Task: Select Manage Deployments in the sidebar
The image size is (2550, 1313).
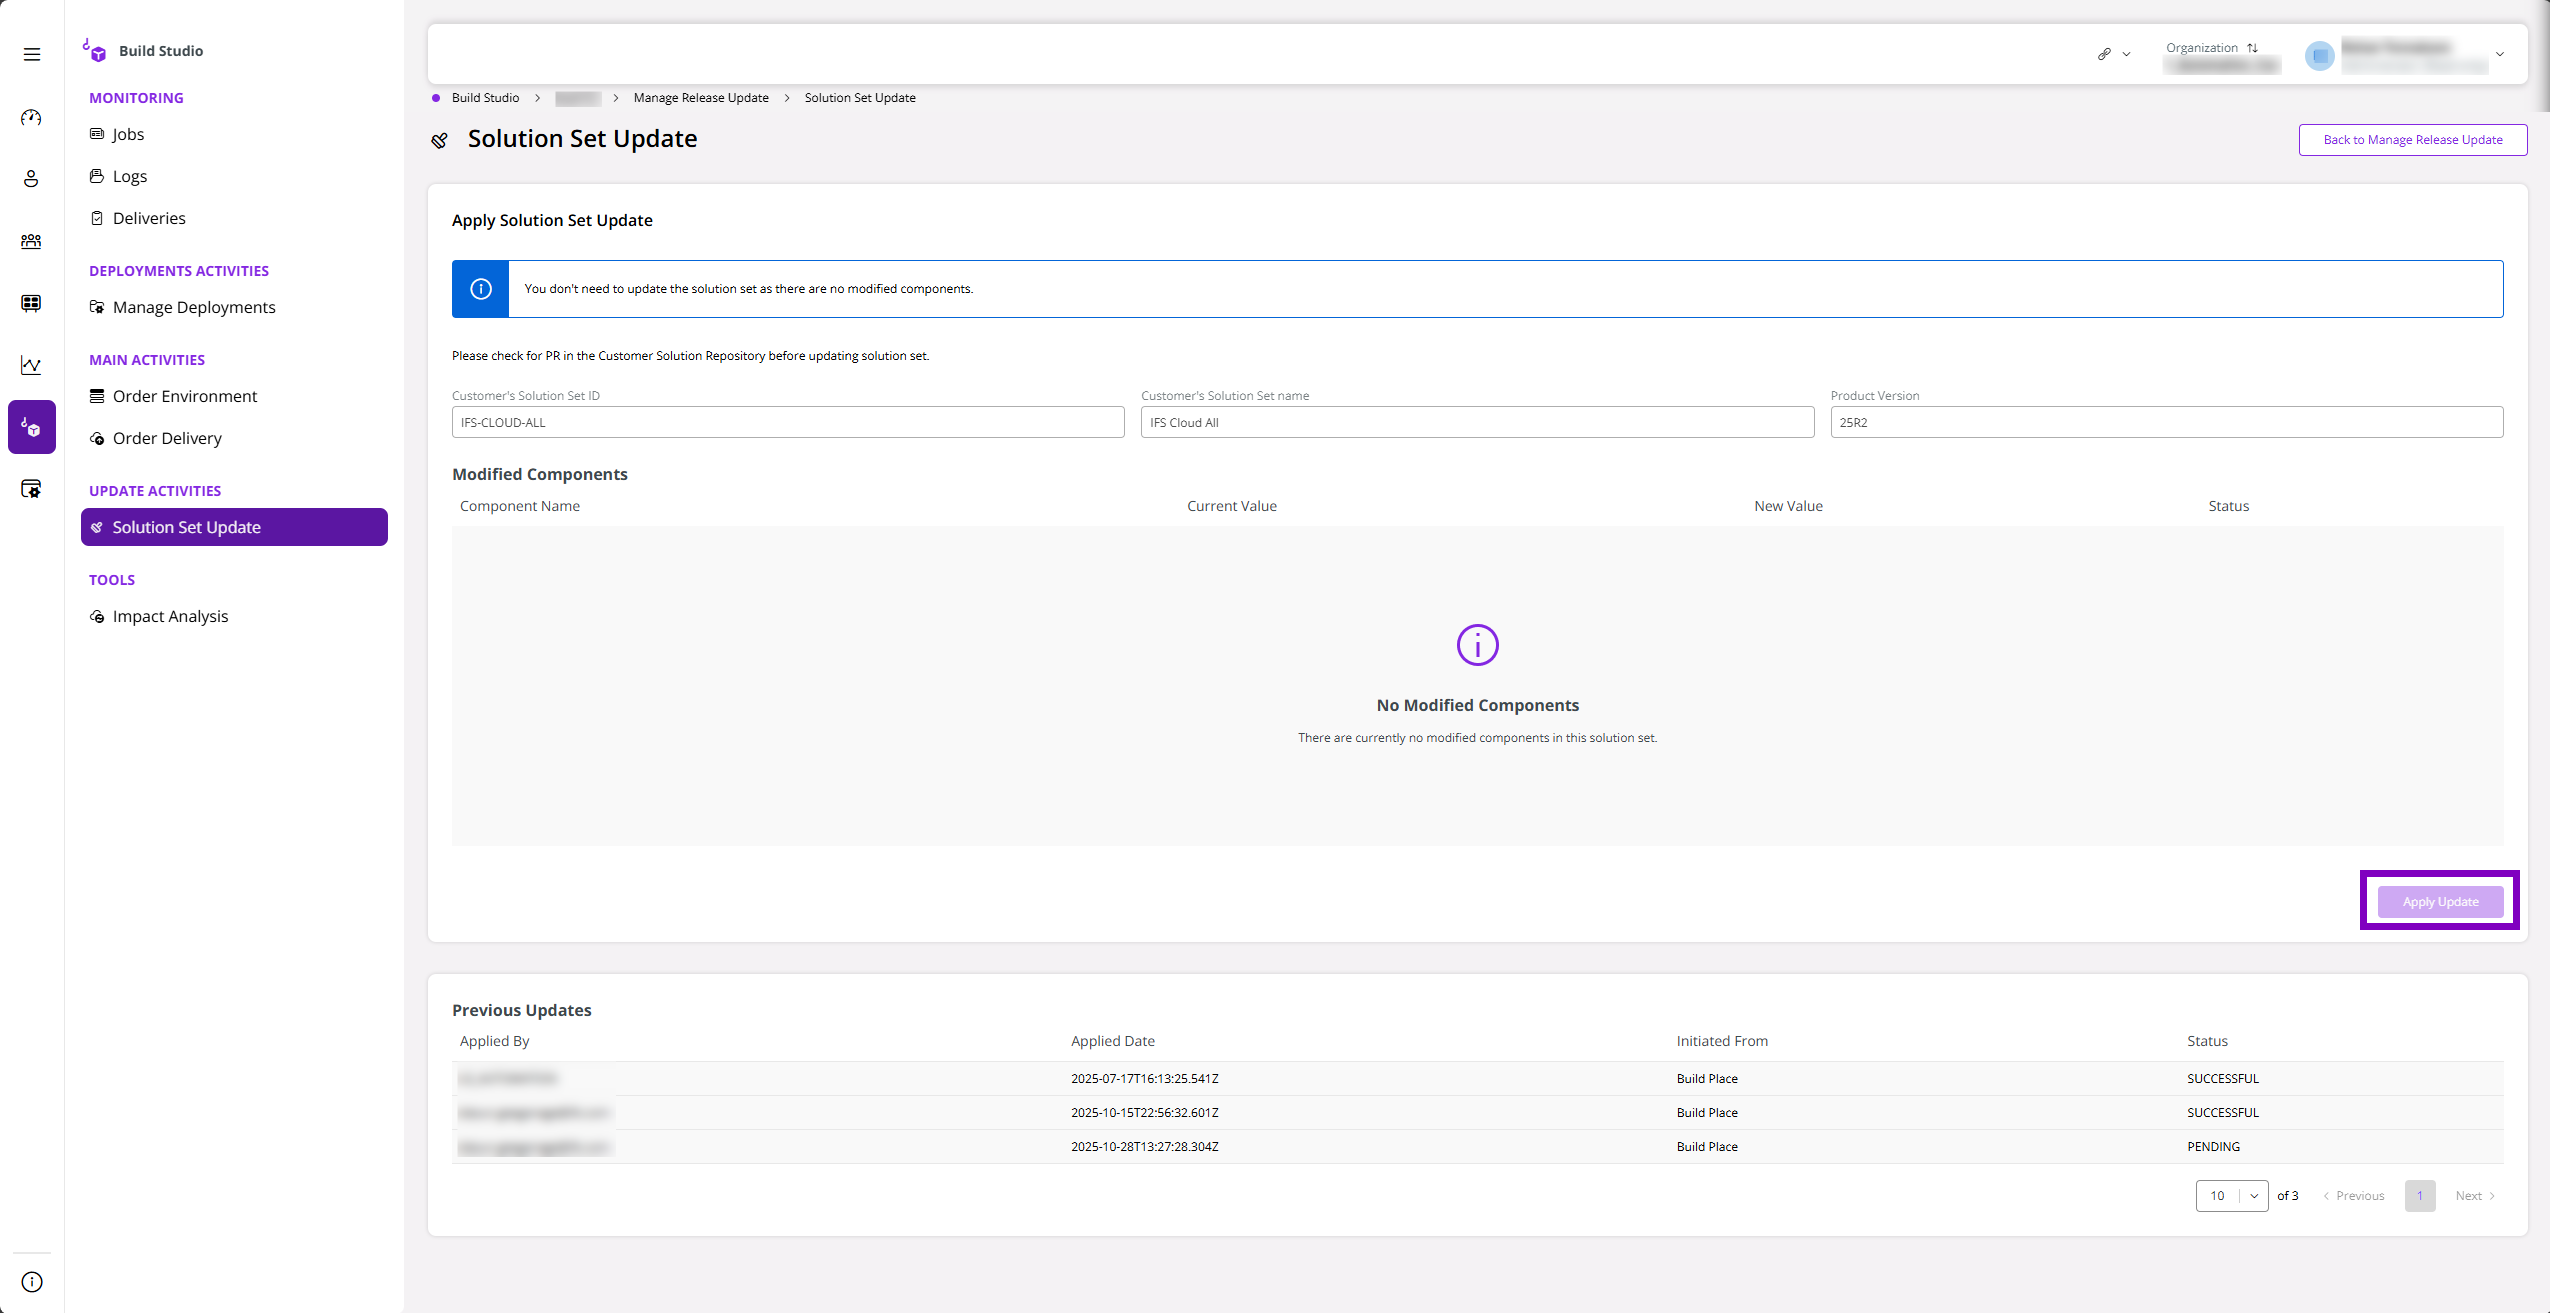Action: tap(193, 307)
